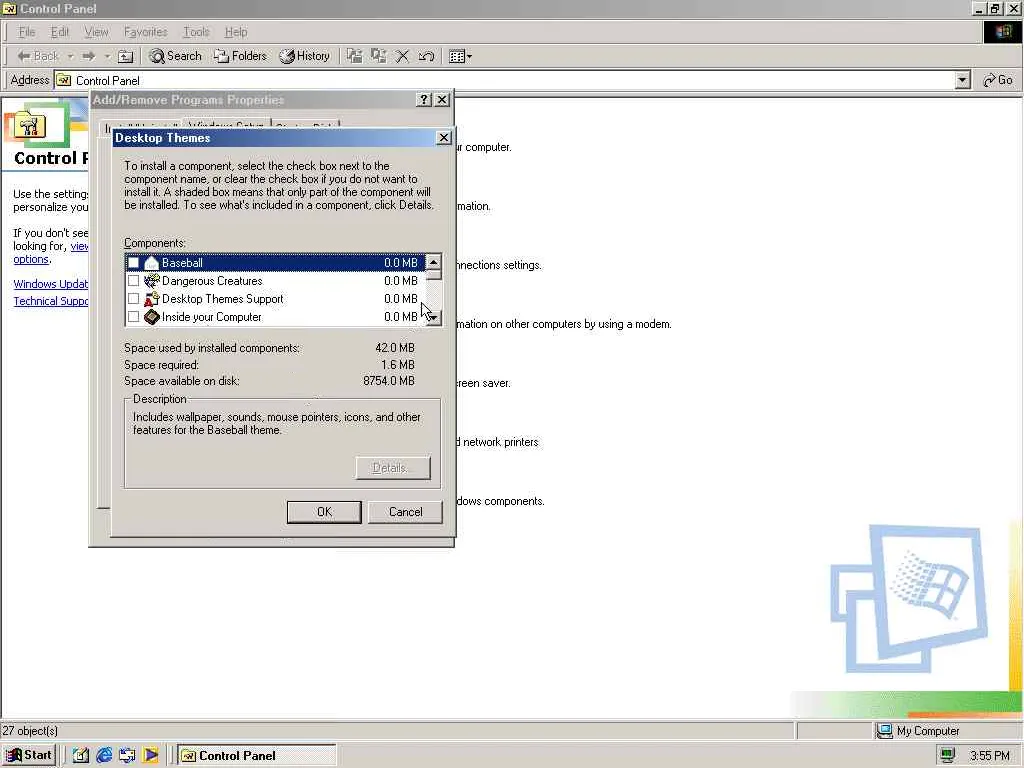Open the Forward history dropdown arrow
1024x768 pixels.
click(107, 56)
